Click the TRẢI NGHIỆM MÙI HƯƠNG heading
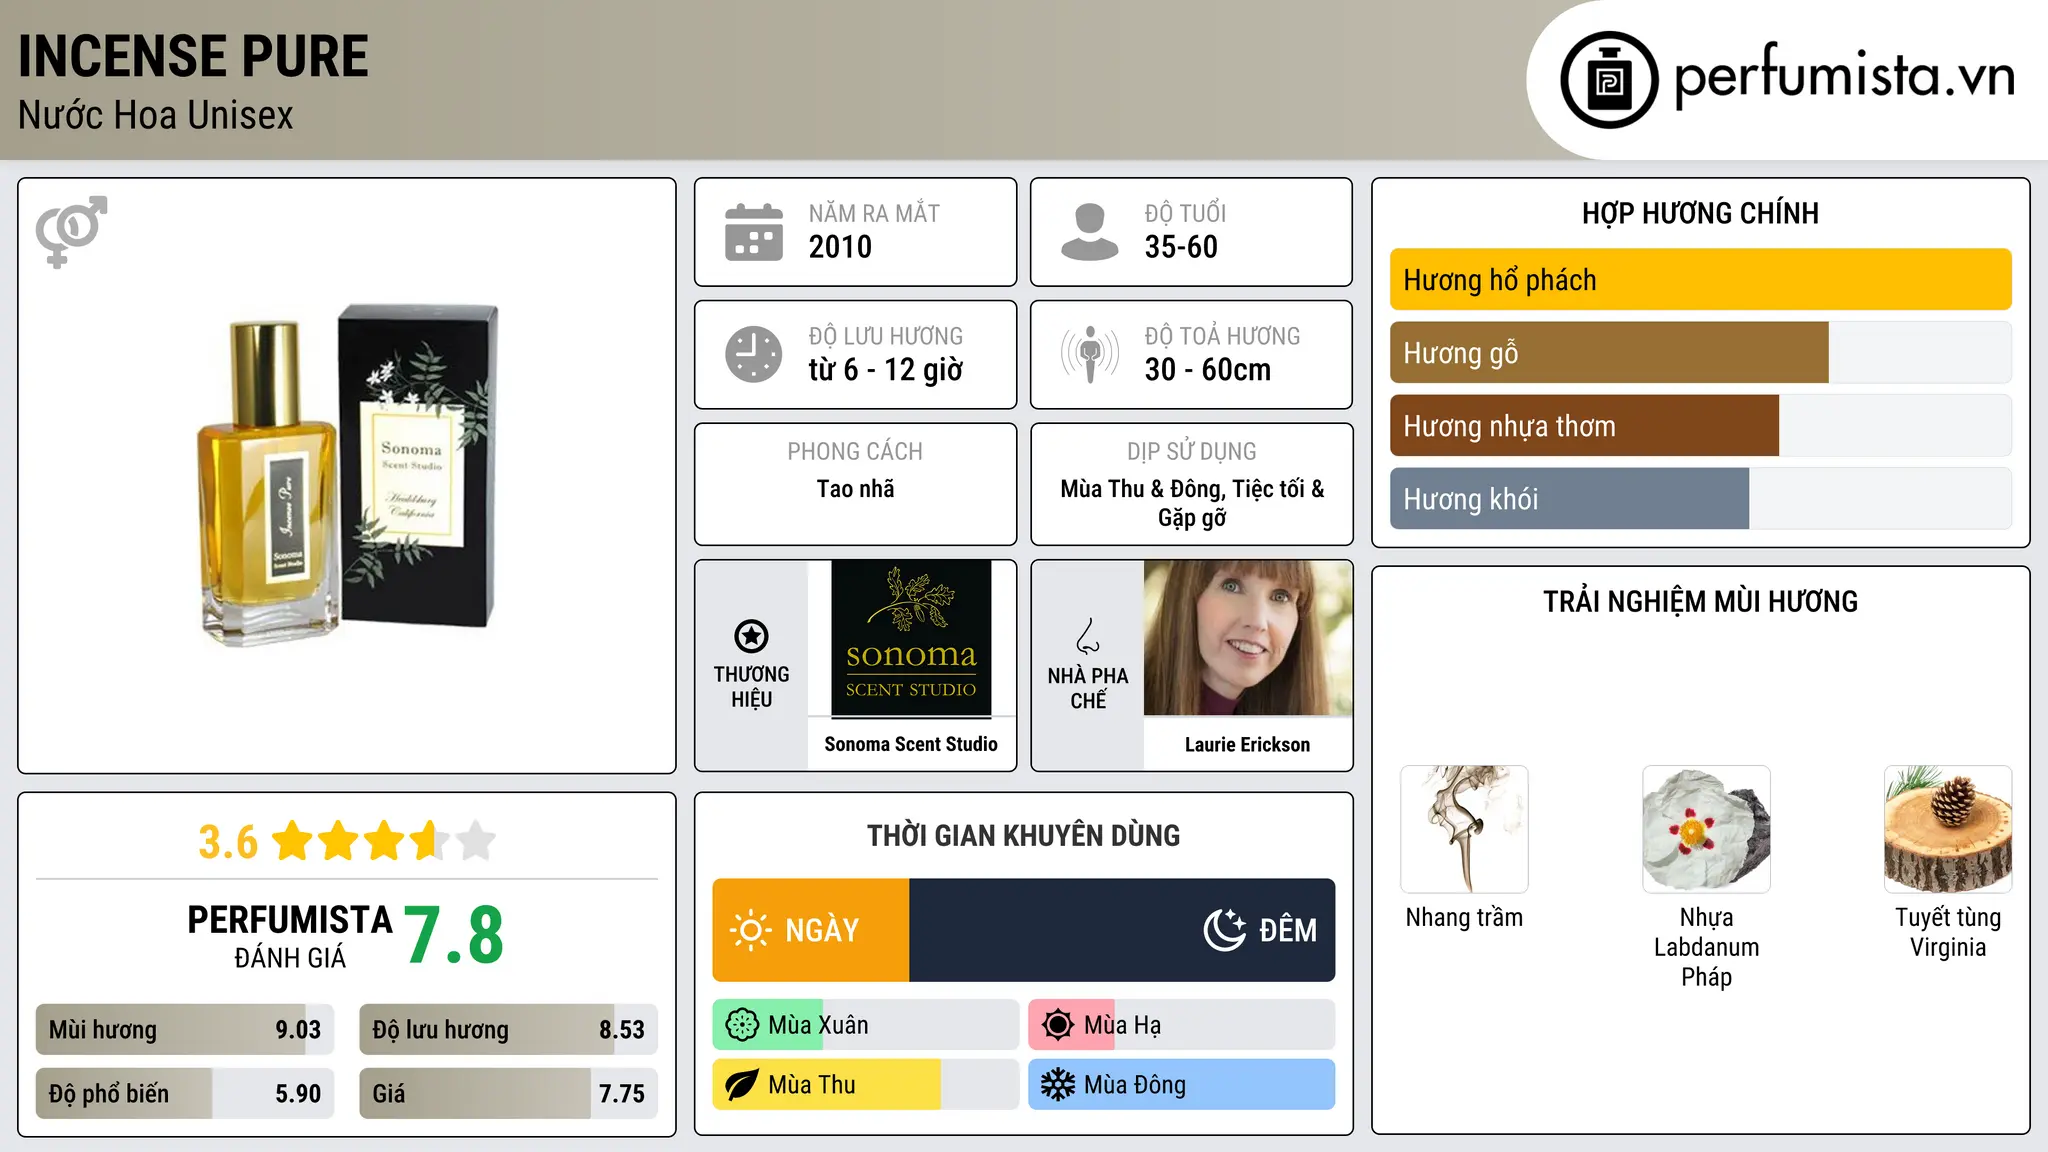This screenshot has width=2048, height=1152. coord(1700,601)
